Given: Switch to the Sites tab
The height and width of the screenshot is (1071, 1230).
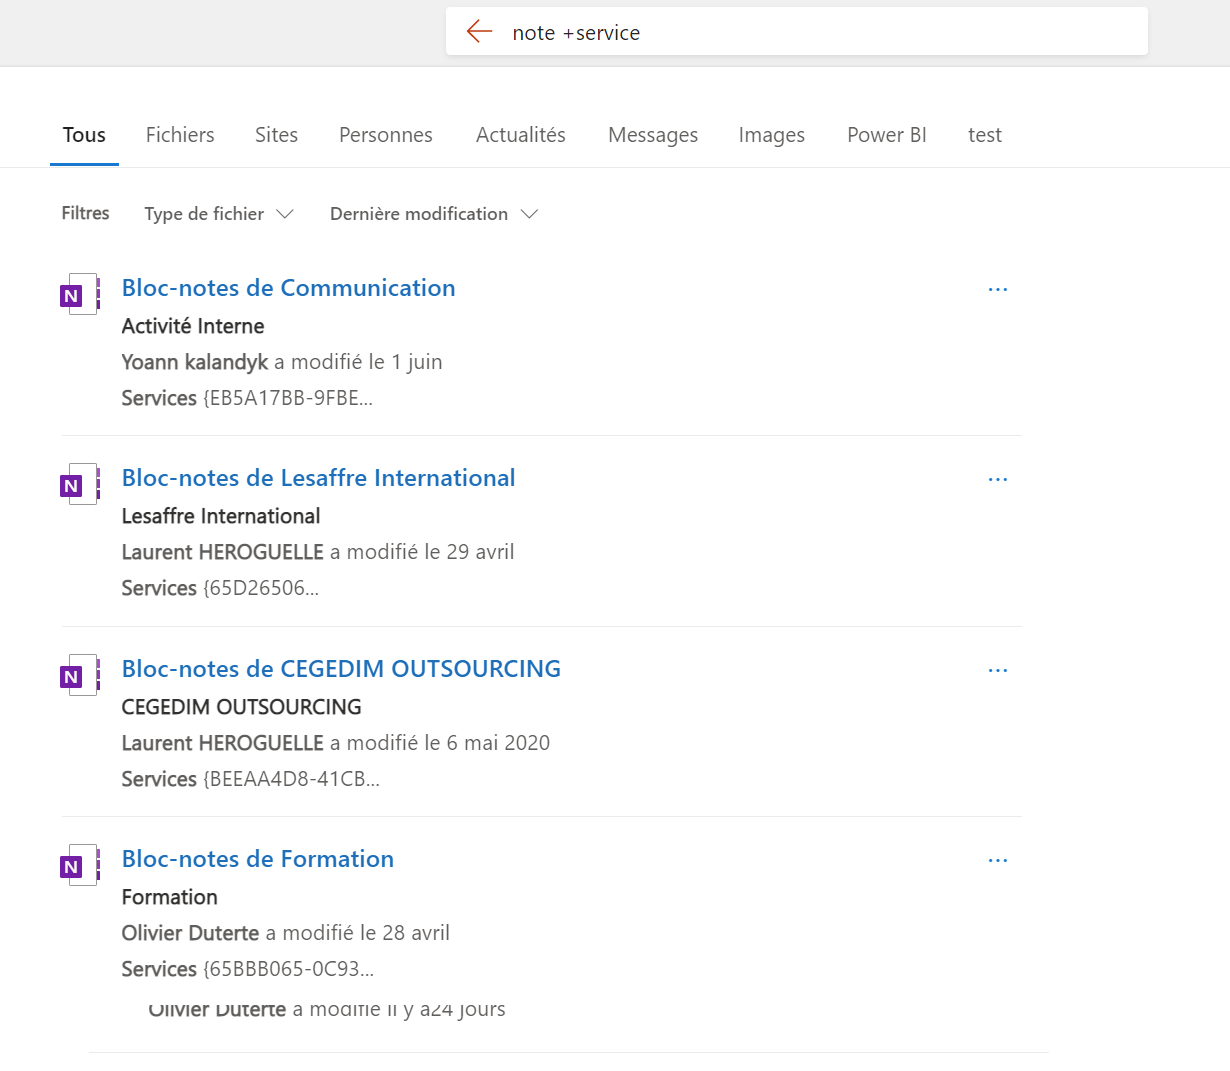Looking at the screenshot, I should [276, 135].
